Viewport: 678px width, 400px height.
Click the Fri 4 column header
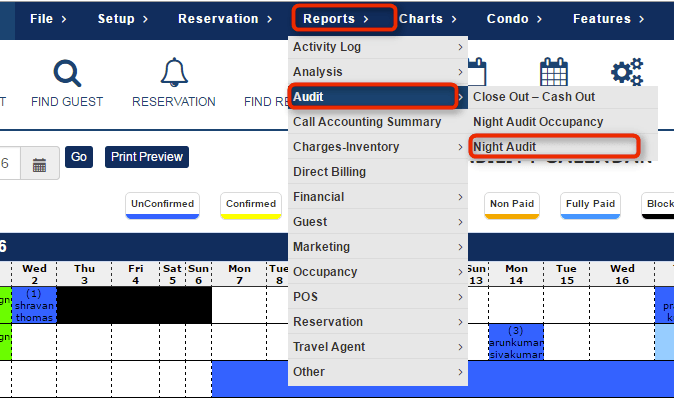[135, 274]
